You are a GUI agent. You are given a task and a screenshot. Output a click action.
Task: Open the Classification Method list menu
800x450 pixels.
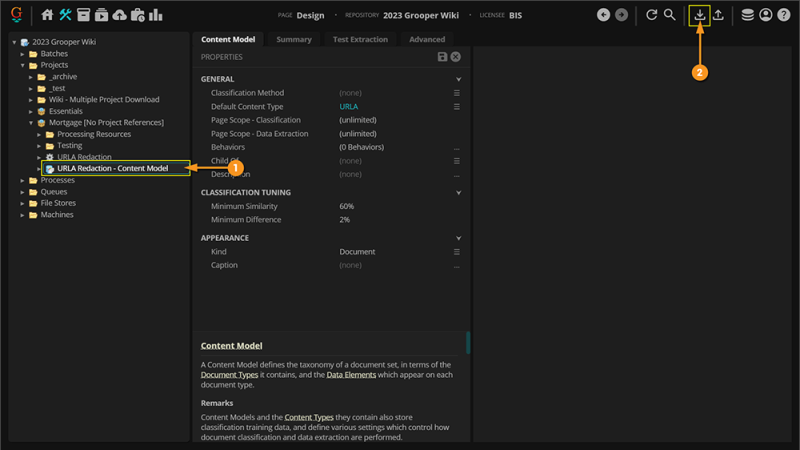point(457,93)
